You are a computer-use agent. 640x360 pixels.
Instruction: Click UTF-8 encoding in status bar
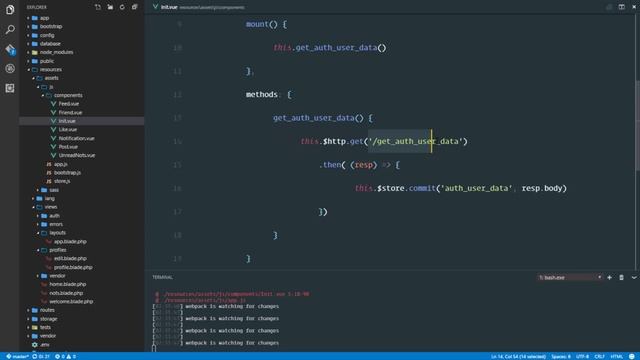pos(582,356)
